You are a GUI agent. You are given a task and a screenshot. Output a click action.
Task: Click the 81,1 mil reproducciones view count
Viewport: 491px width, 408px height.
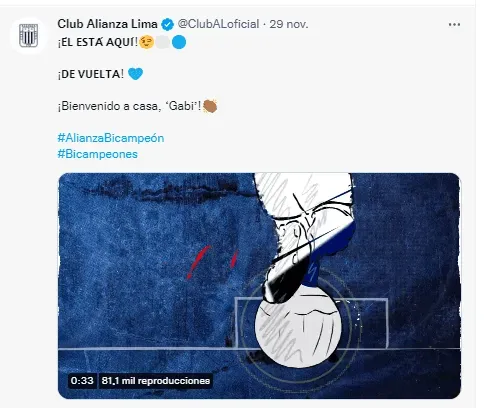point(156,381)
